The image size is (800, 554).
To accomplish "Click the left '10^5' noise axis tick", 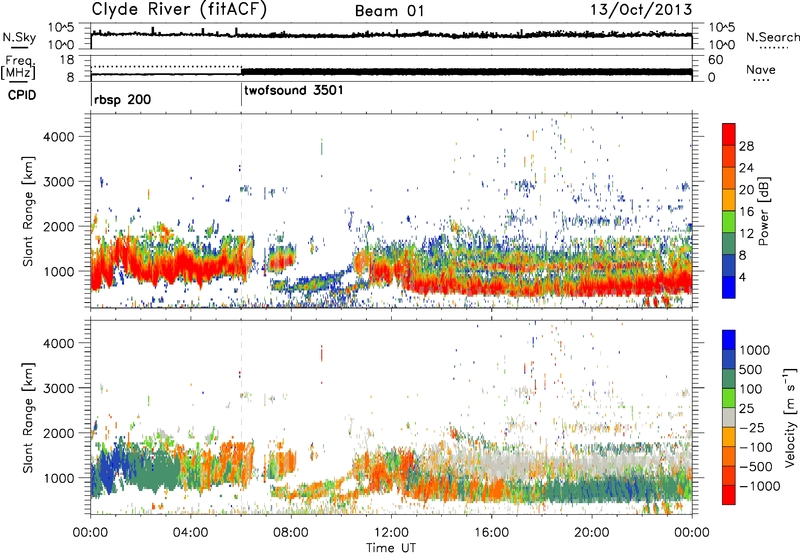I will 61,28.
